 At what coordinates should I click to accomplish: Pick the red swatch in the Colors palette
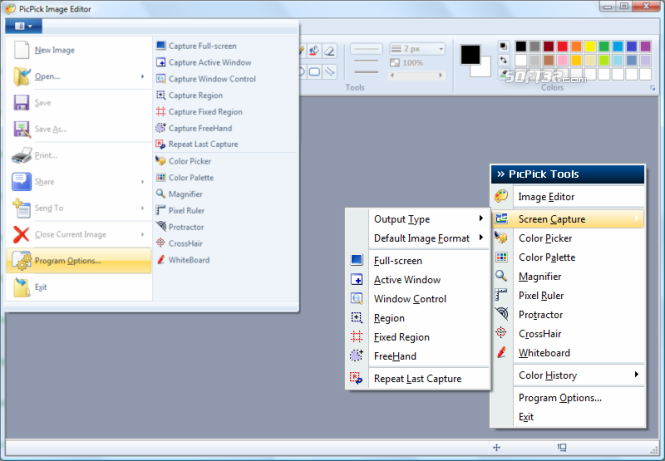click(x=562, y=46)
